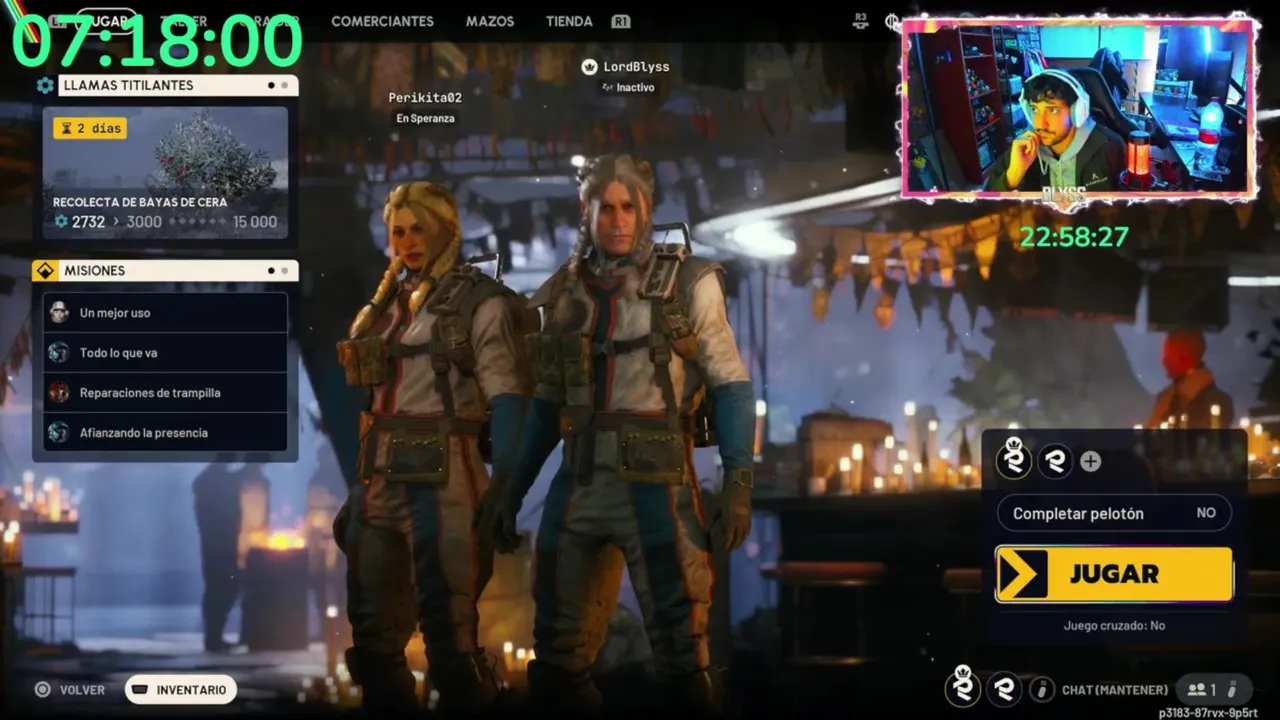Open the TIENDA tab
The height and width of the screenshot is (720, 1280).
click(569, 21)
